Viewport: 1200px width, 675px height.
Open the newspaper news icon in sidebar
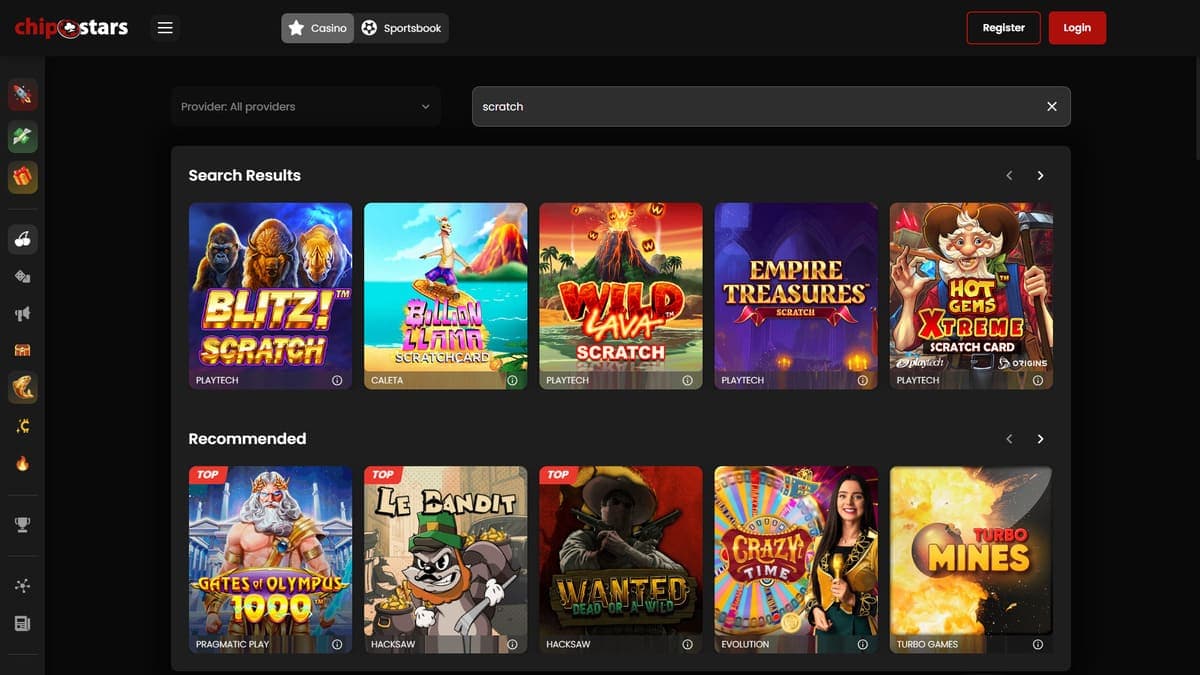[x=22, y=623]
